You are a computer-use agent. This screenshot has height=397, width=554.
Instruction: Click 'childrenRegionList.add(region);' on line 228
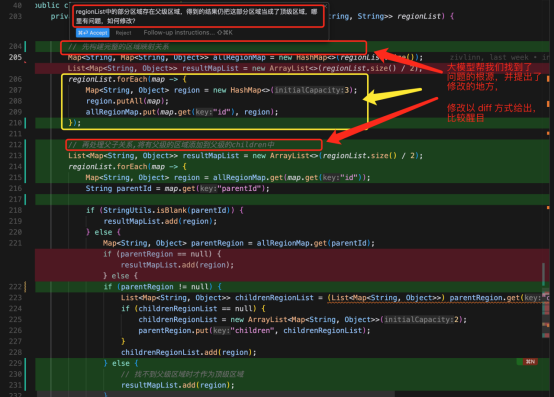[189, 352]
